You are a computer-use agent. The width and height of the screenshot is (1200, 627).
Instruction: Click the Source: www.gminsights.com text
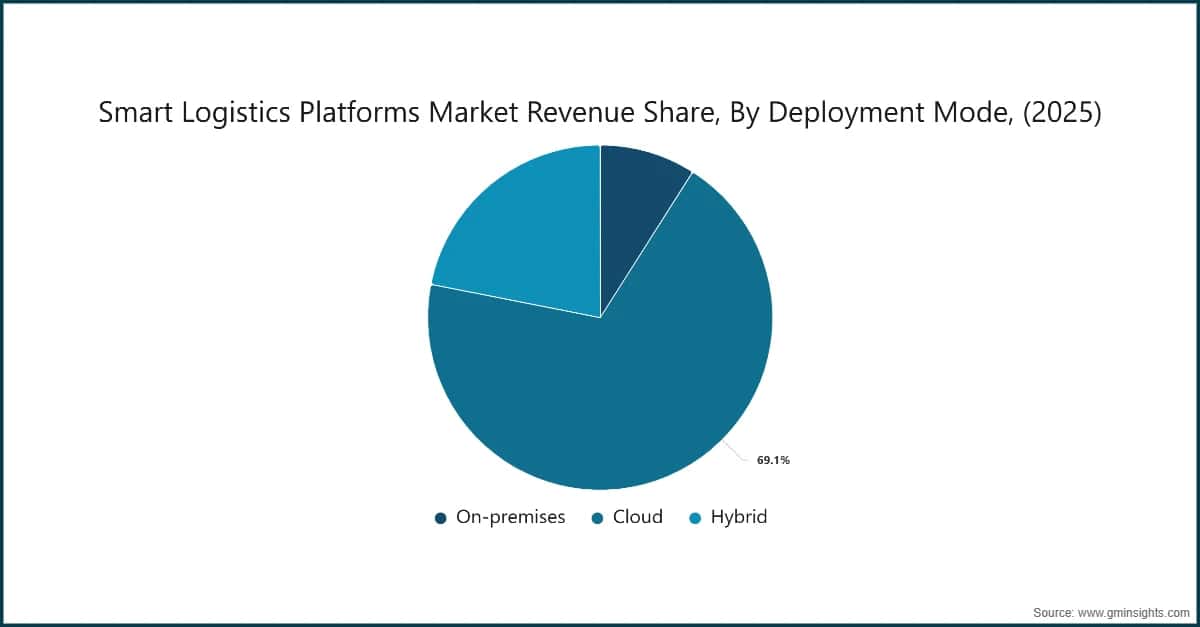click(1112, 611)
